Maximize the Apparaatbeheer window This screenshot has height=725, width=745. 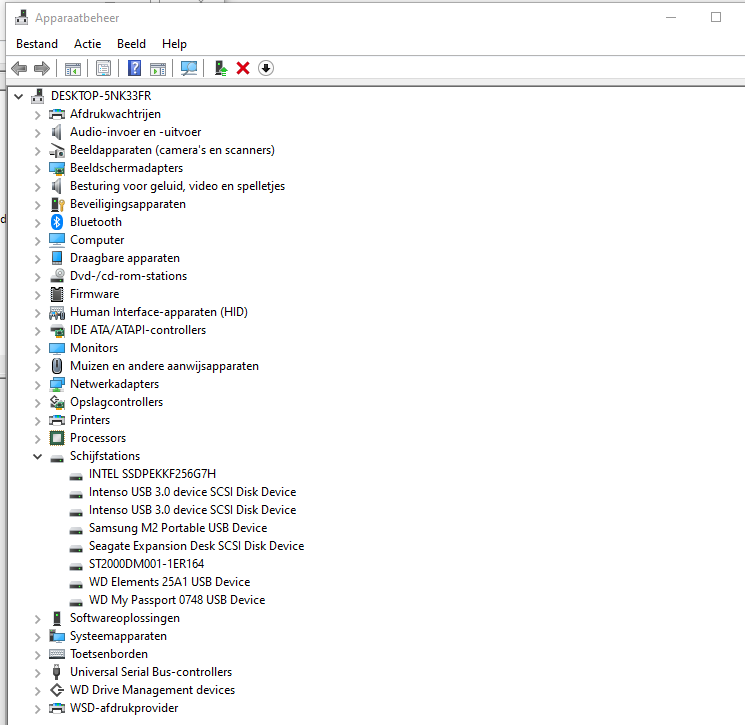pos(716,18)
